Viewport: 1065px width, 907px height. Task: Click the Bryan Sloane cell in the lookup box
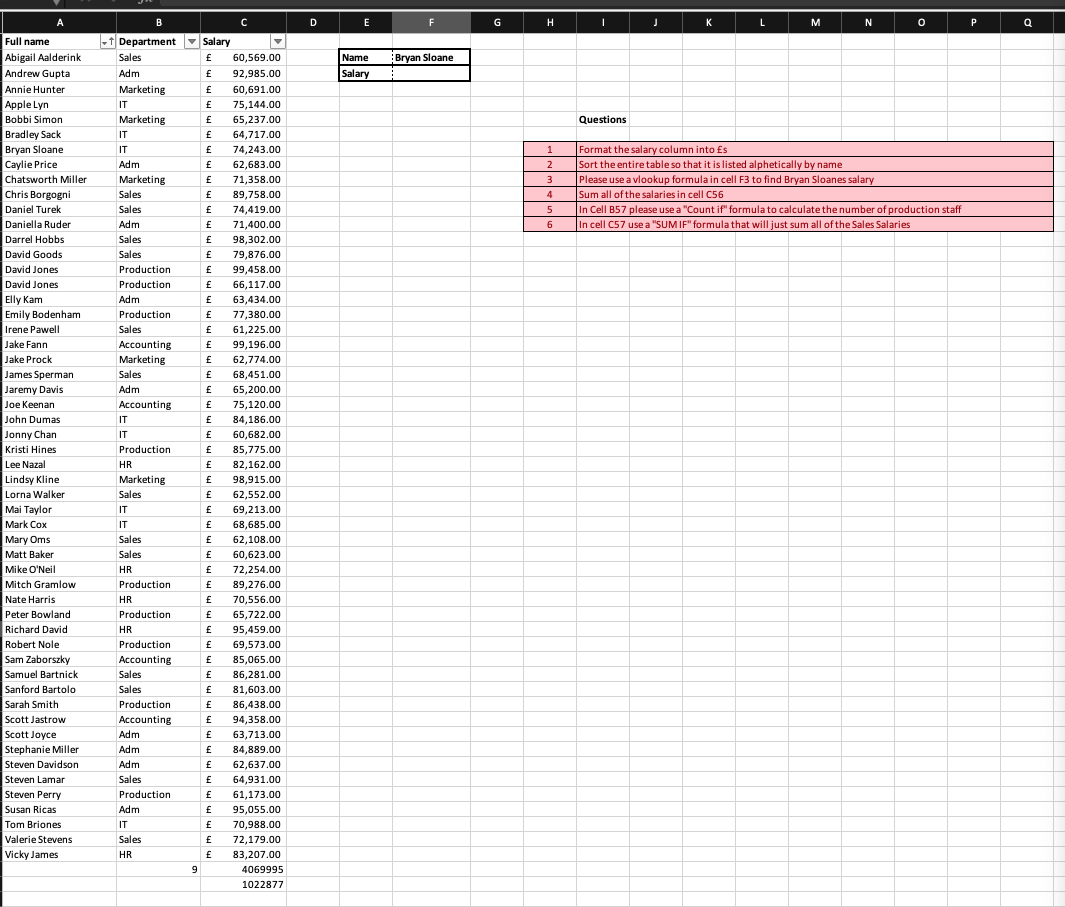pos(432,57)
